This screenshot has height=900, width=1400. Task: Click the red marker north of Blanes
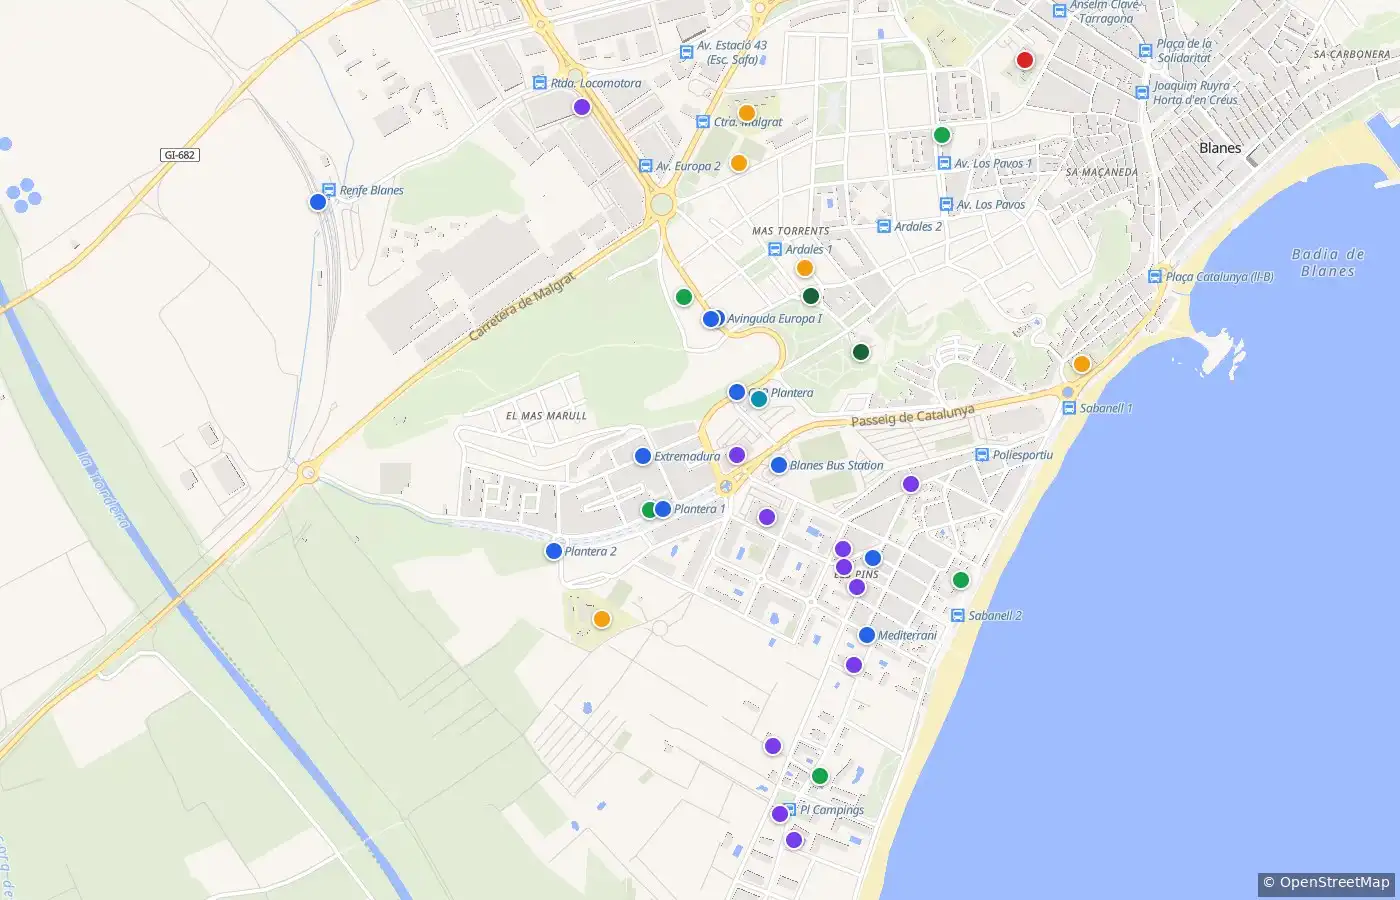click(x=1024, y=60)
